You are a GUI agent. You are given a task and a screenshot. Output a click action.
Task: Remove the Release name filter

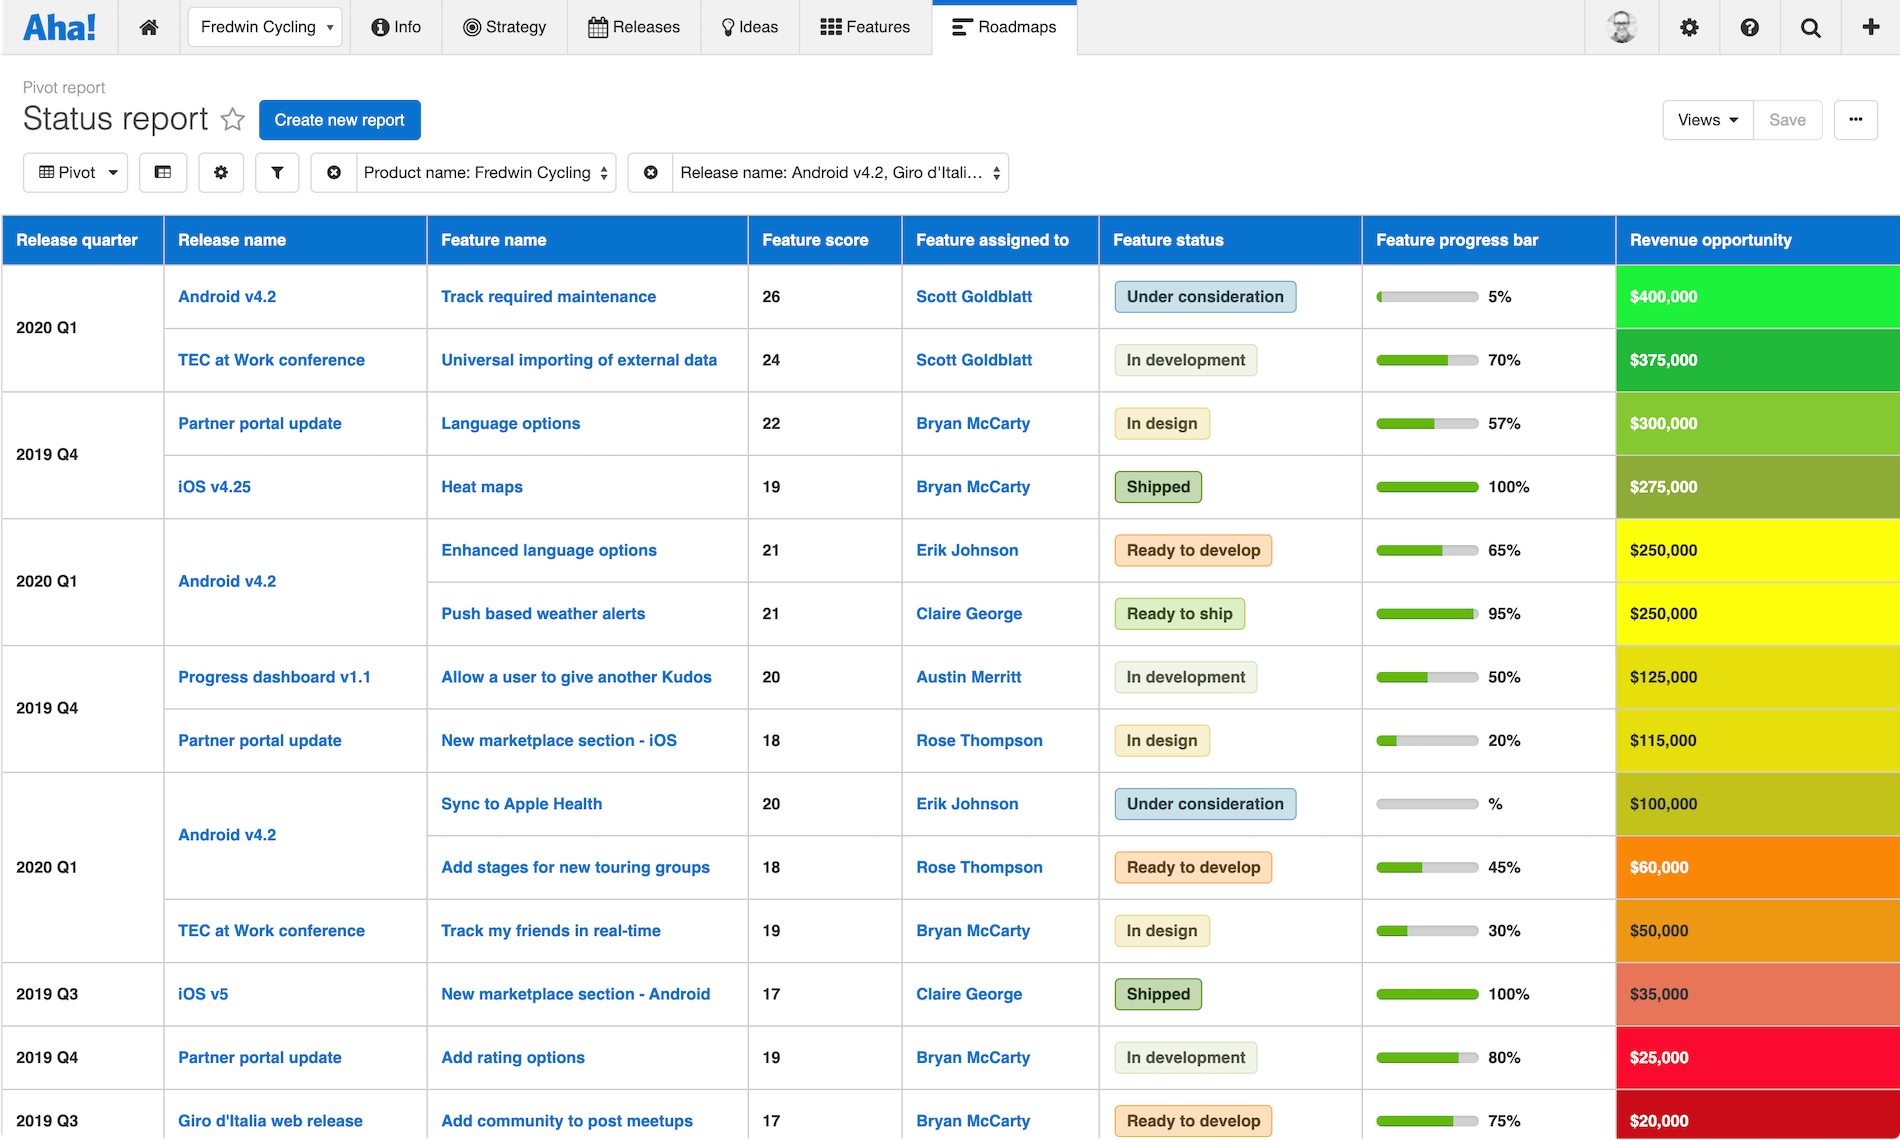651,172
